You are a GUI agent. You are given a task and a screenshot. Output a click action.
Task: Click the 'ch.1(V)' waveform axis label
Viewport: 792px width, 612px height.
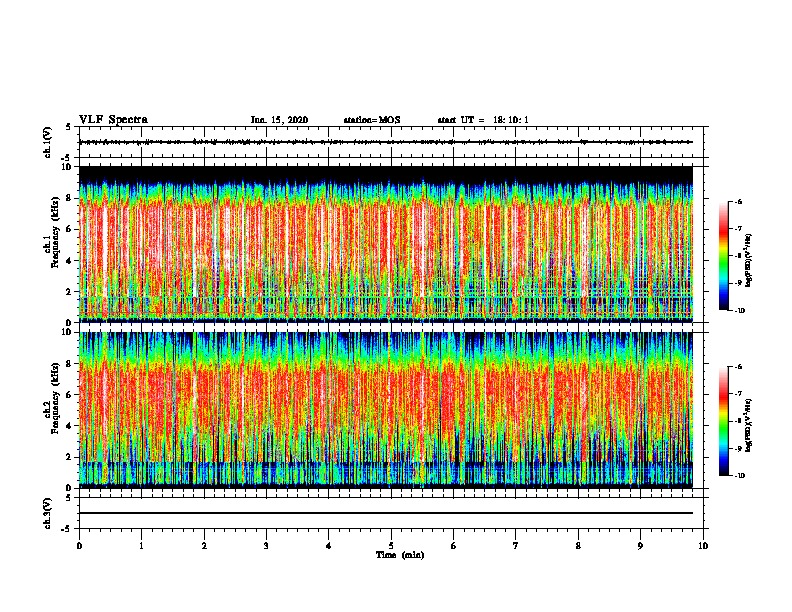[48, 142]
